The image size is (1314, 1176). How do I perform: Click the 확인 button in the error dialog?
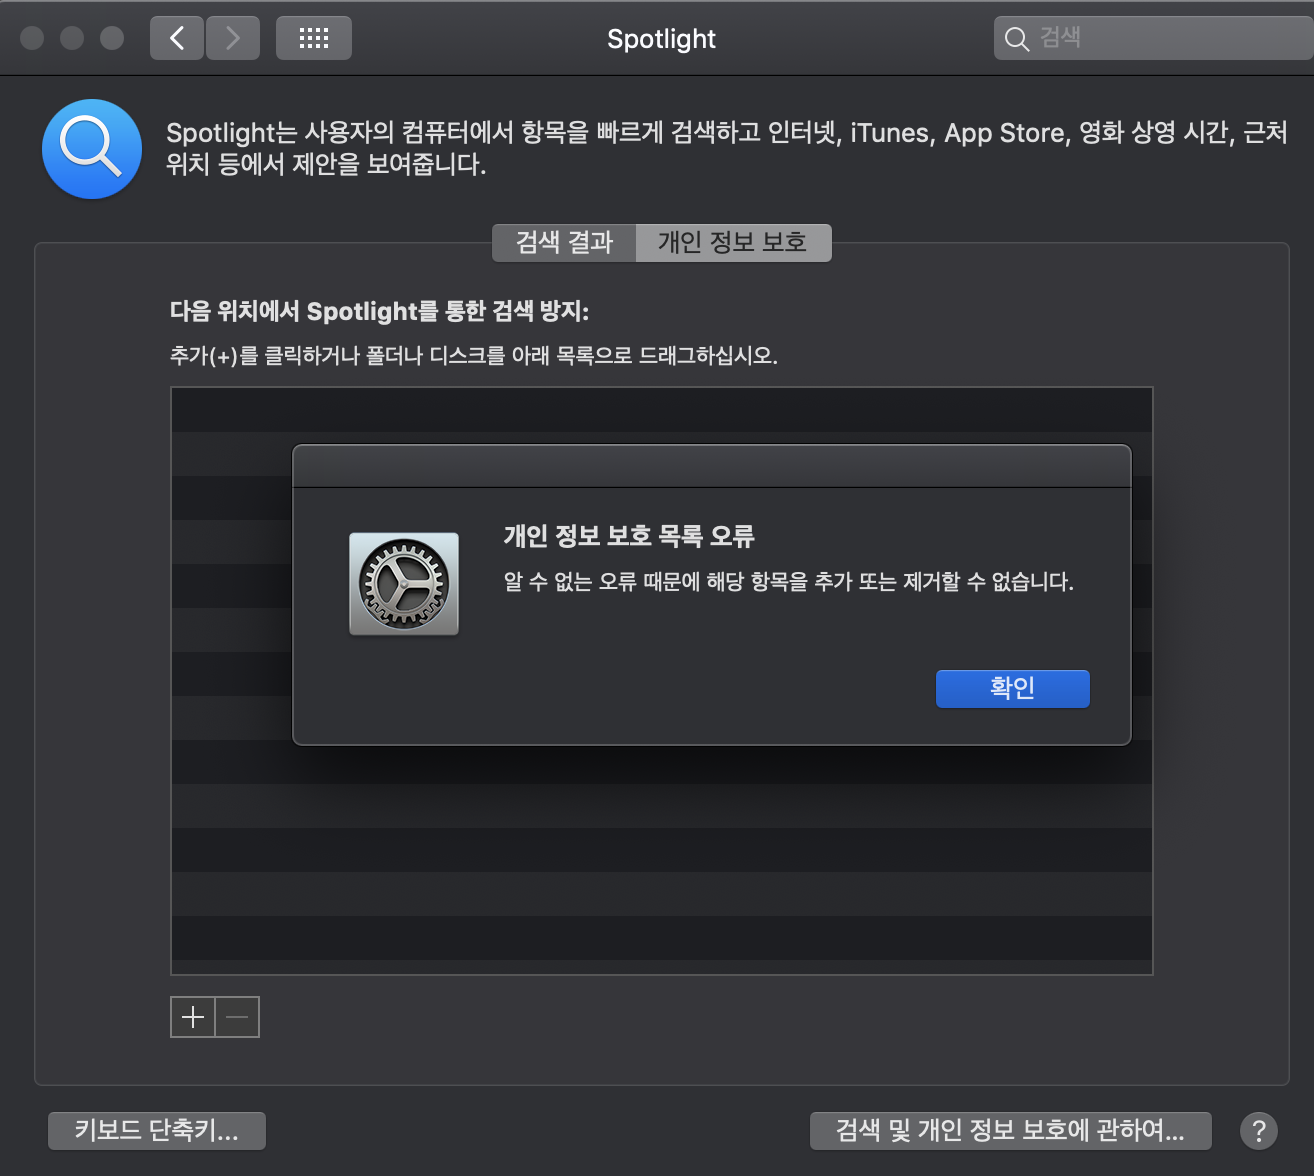click(1012, 688)
